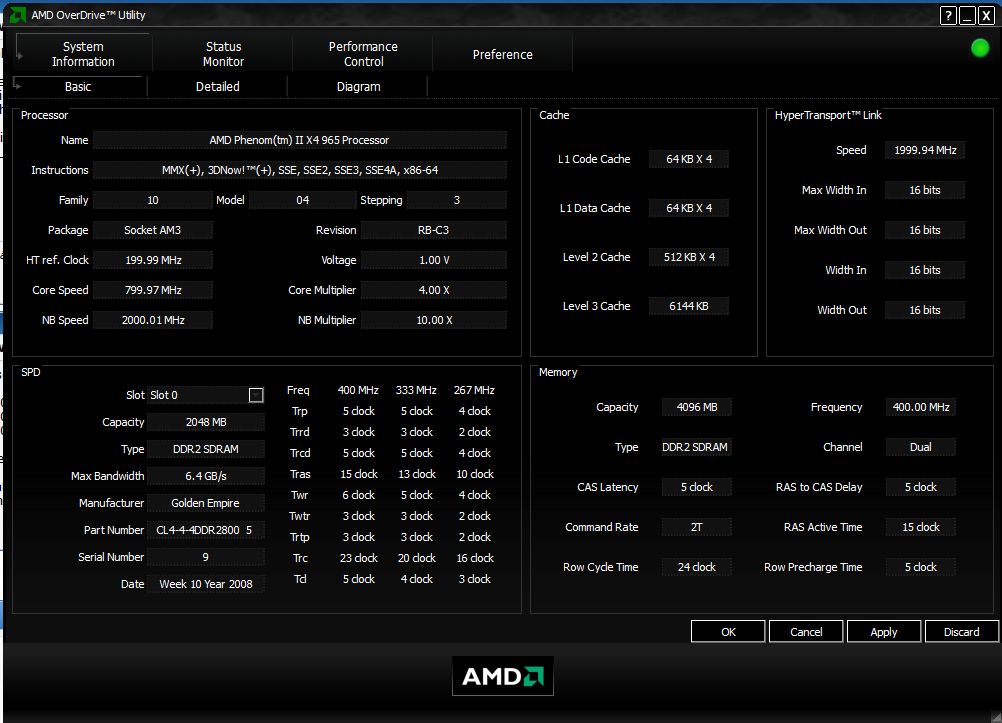
Task: Click the Socket AM3 package value
Action: (x=153, y=230)
